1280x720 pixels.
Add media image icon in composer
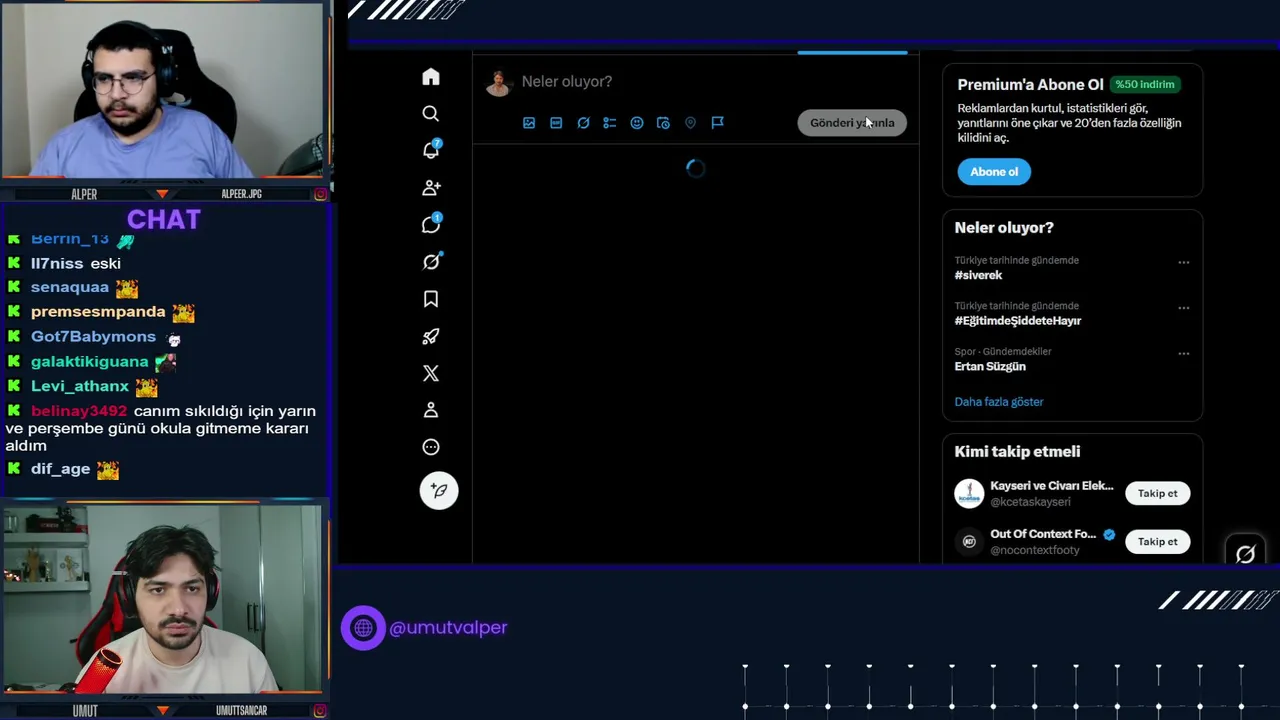tap(529, 123)
